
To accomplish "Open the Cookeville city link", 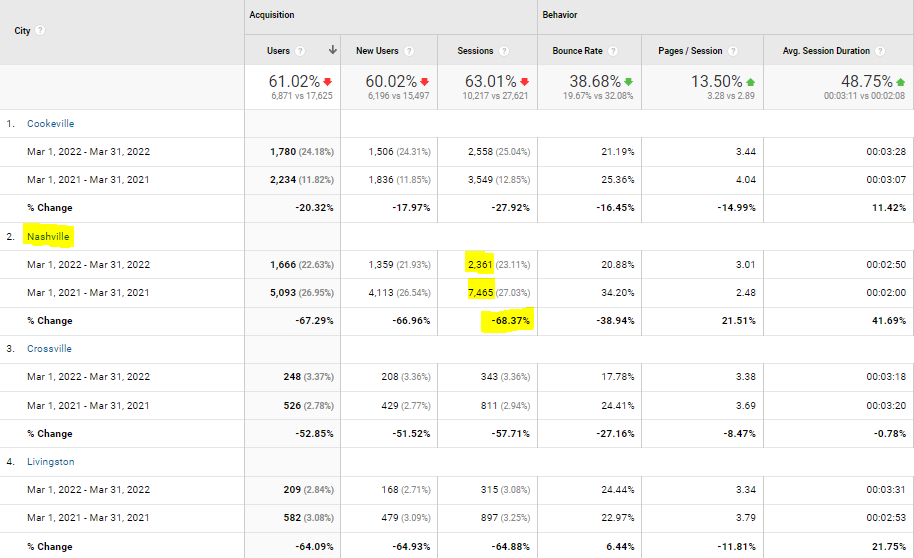I will (50, 124).
